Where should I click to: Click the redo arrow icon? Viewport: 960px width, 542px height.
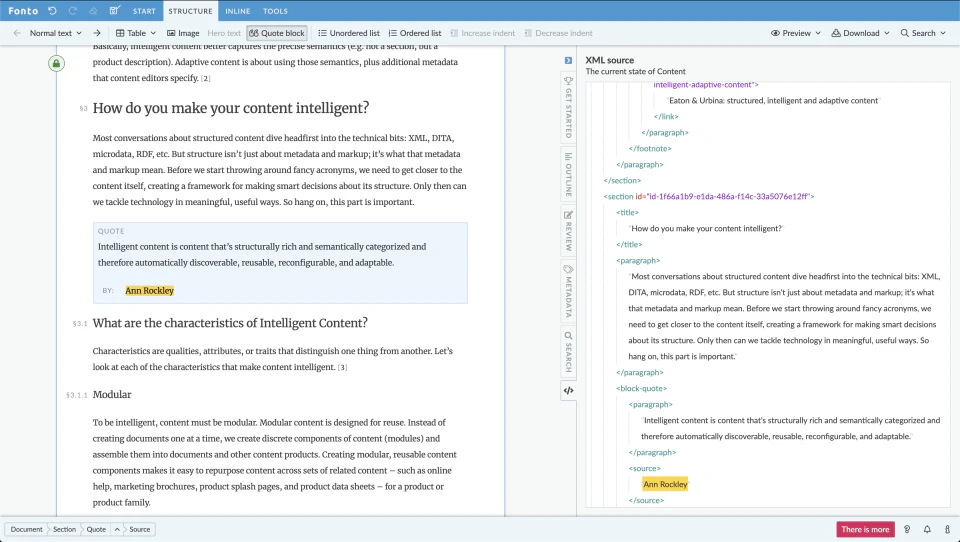(x=73, y=11)
